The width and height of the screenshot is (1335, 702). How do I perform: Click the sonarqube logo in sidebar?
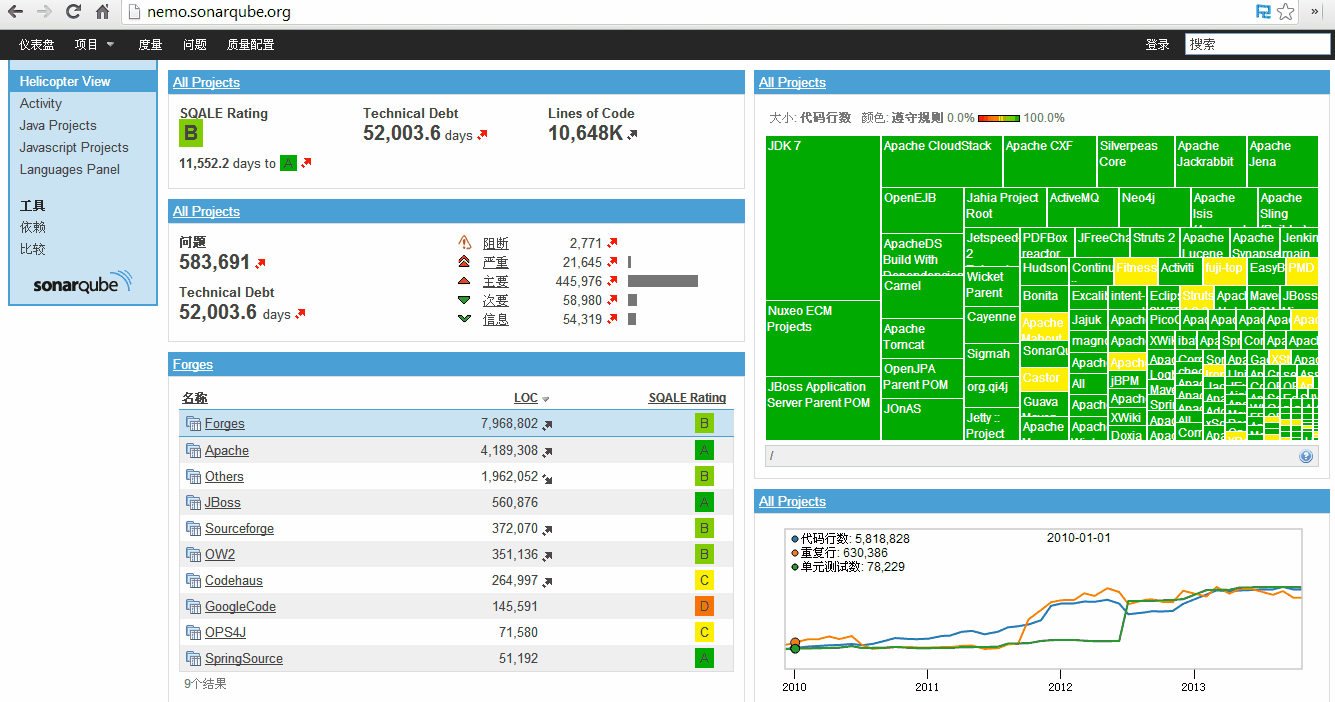(83, 283)
